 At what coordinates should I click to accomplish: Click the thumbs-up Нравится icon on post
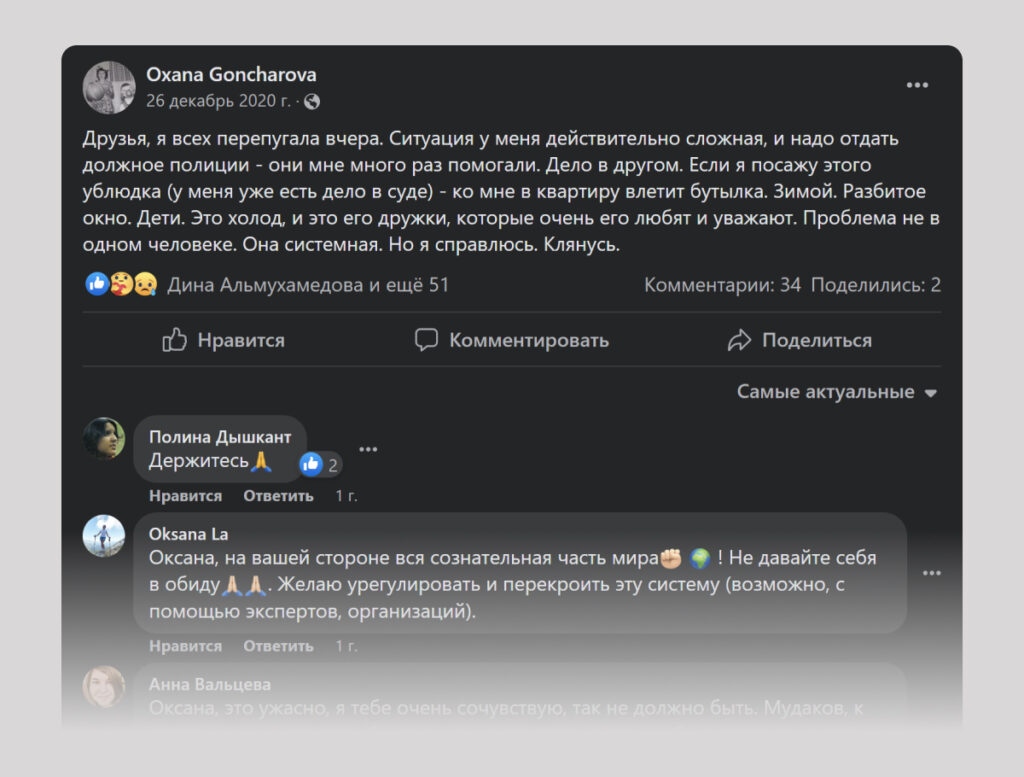(174, 340)
